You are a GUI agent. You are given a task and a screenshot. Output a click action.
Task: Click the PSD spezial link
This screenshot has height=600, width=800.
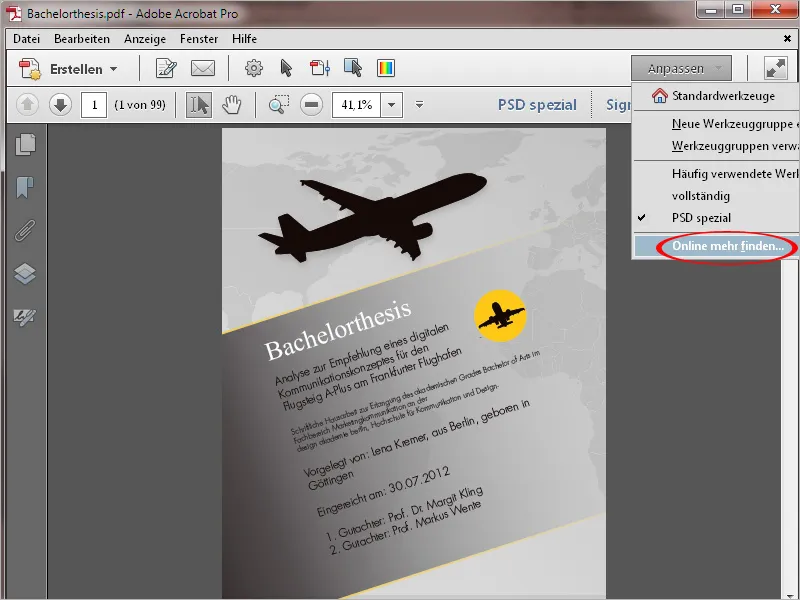click(x=537, y=103)
